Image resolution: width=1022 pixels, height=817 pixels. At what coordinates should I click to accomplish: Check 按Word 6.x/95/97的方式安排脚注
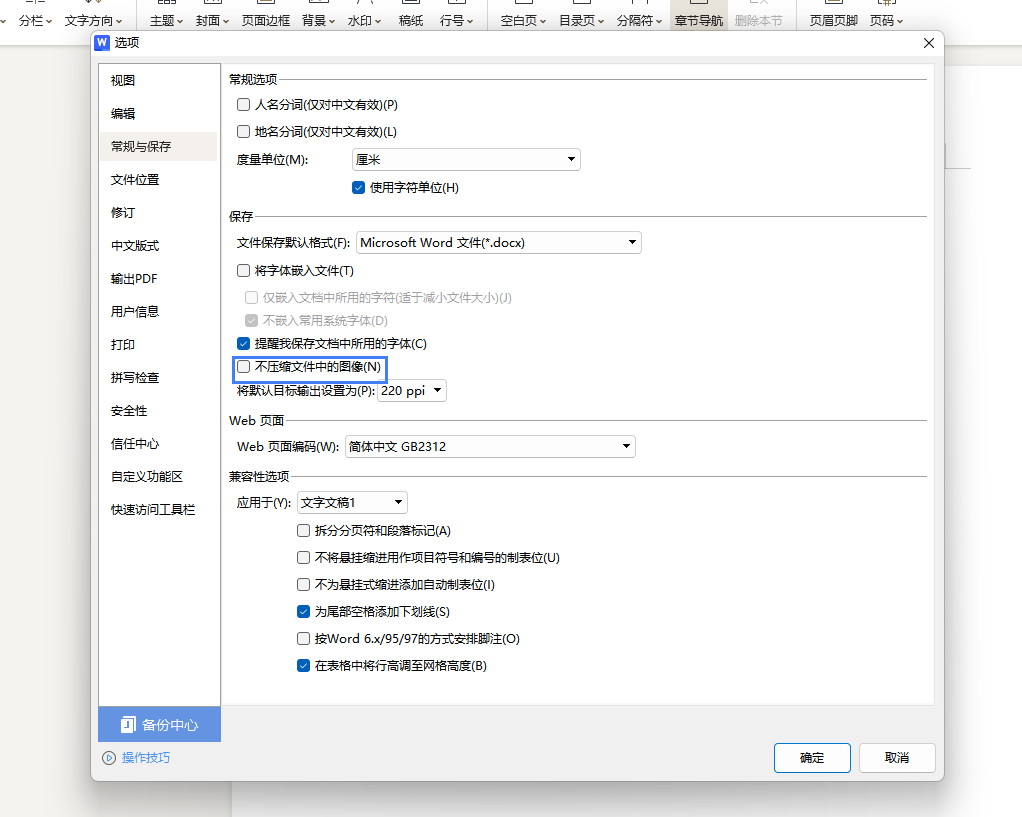click(303, 639)
